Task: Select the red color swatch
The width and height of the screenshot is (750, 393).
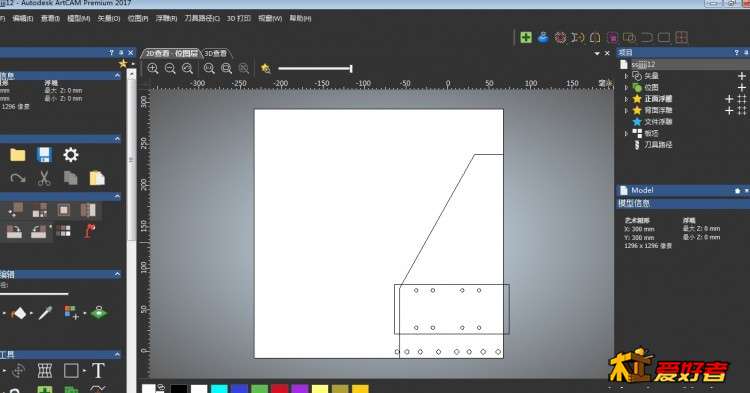Action: [280, 389]
